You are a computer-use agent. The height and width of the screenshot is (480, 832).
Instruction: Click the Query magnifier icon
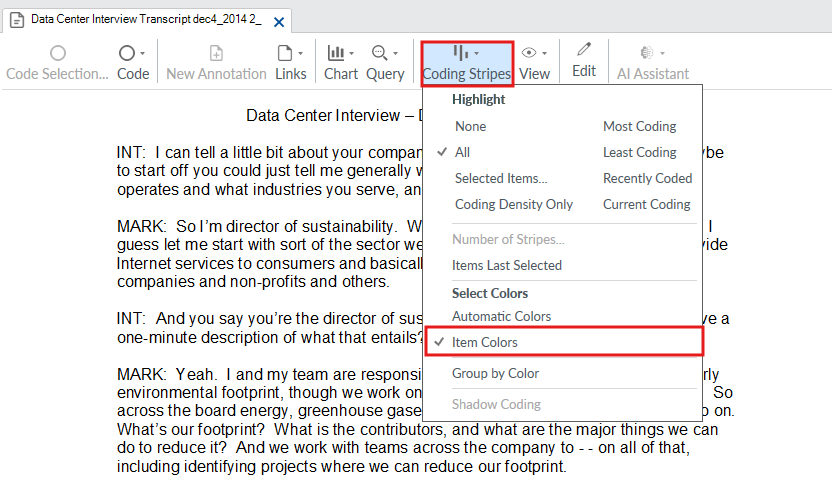click(x=379, y=53)
